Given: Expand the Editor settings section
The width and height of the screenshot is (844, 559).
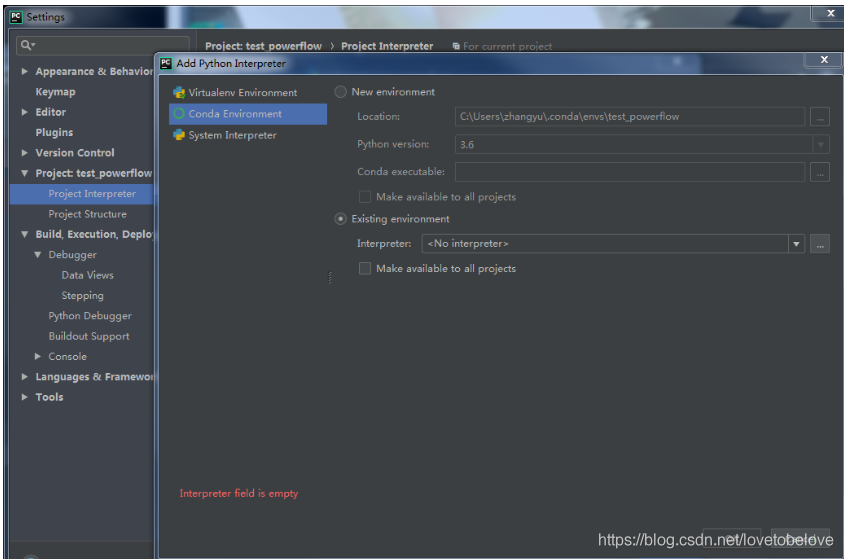Looking at the screenshot, I should [24, 112].
